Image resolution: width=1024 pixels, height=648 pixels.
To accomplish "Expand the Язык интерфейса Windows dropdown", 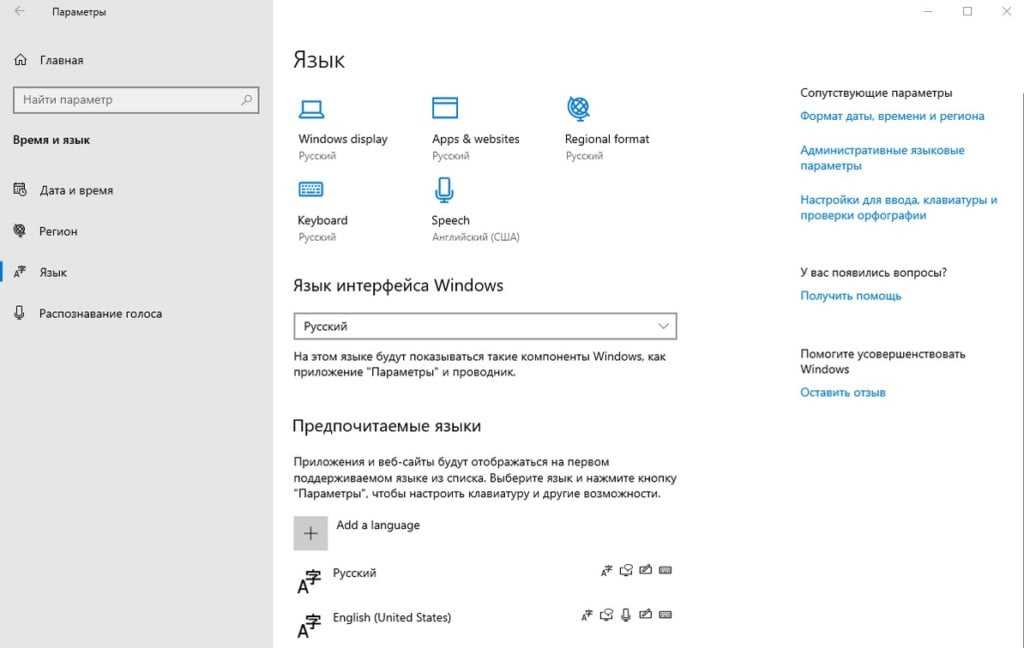I will coord(485,327).
